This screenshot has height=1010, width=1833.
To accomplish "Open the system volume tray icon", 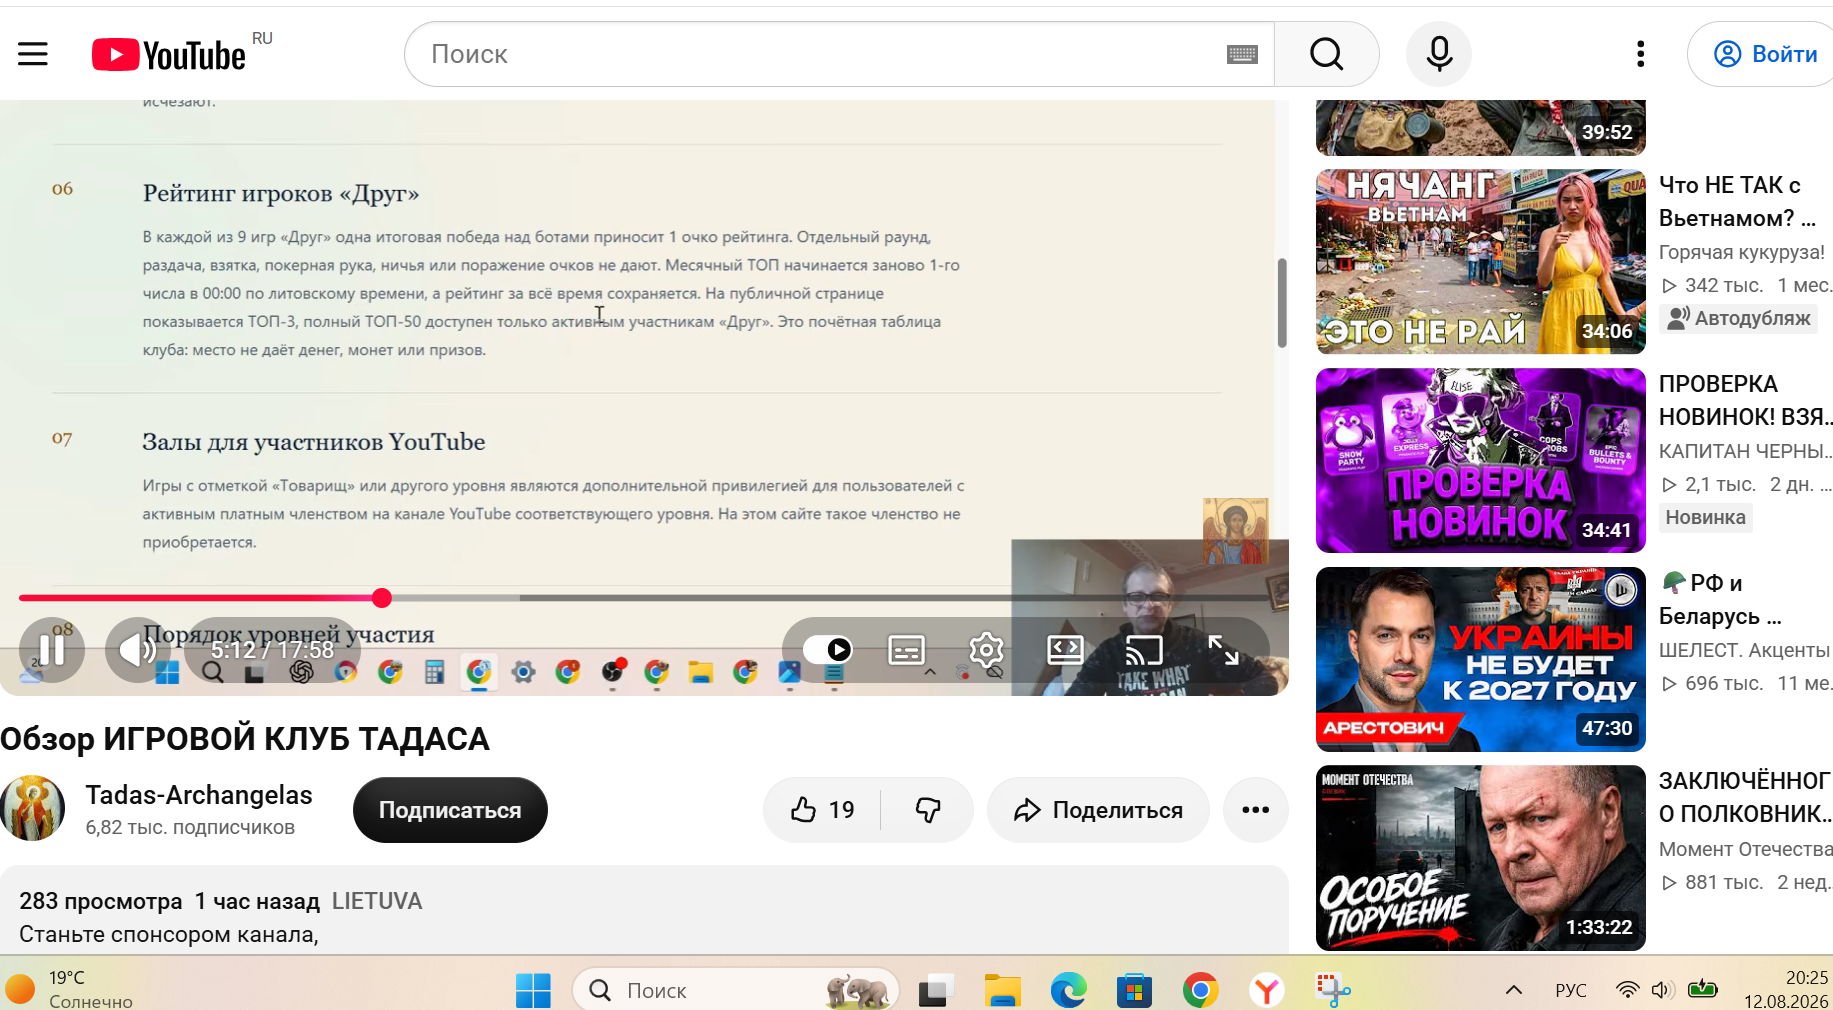I will coord(1663,990).
